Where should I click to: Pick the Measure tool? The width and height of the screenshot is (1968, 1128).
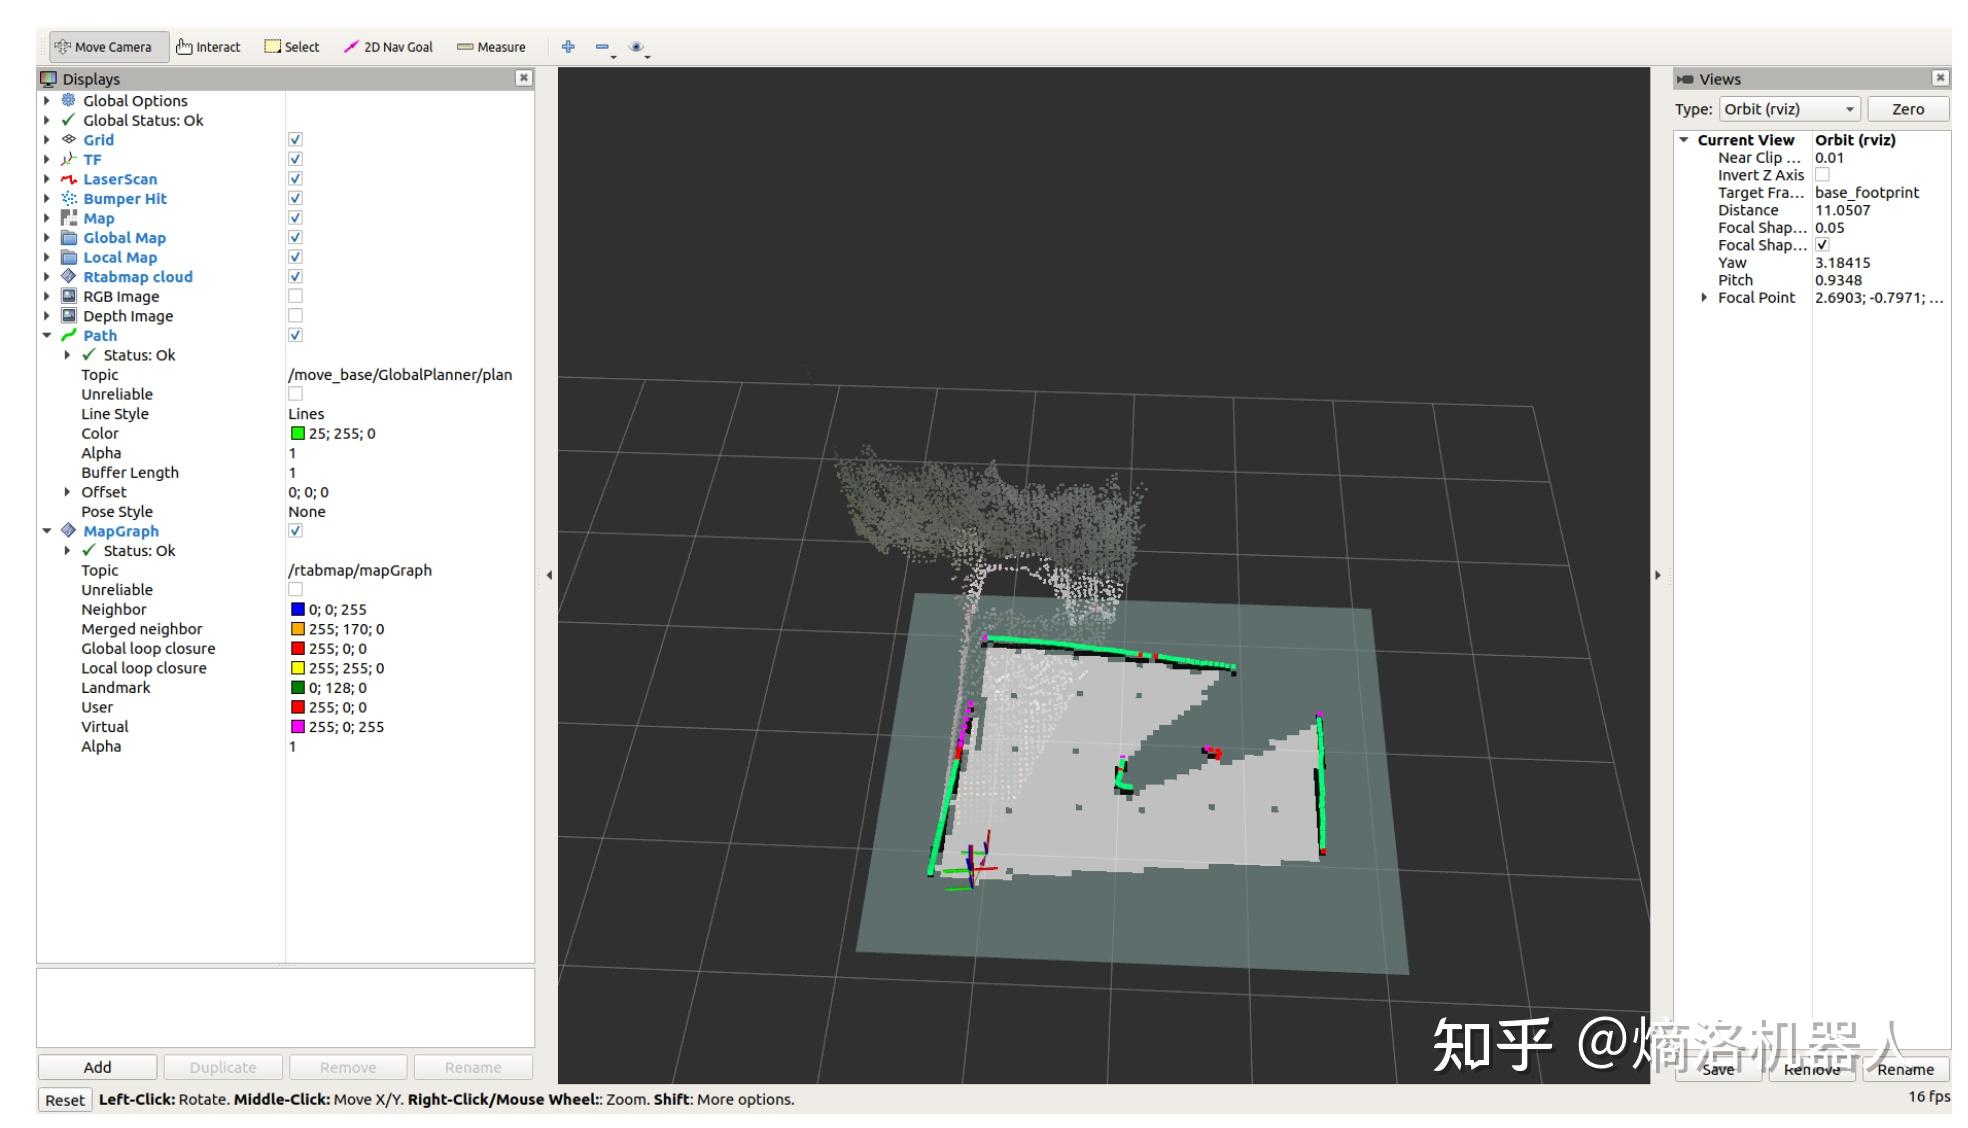point(491,47)
